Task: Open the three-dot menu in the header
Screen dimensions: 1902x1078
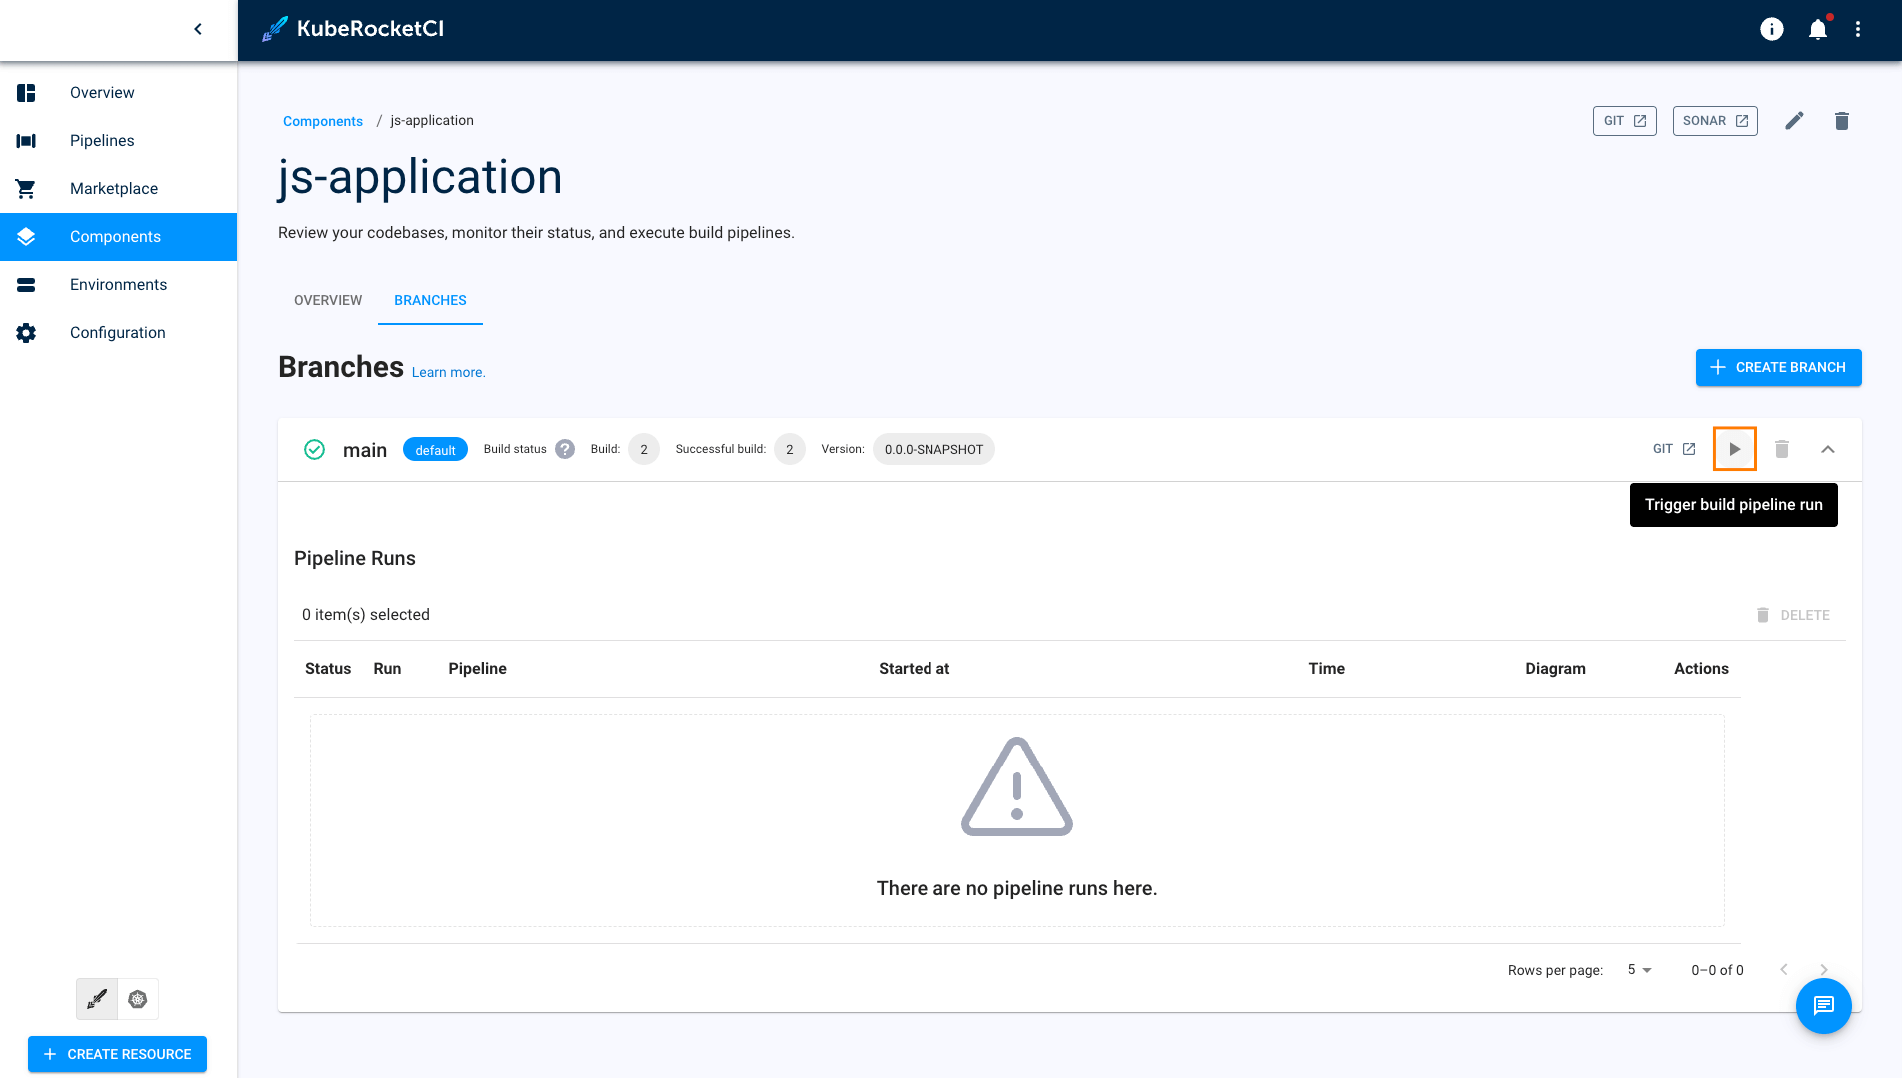Action: click(x=1858, y=29)
